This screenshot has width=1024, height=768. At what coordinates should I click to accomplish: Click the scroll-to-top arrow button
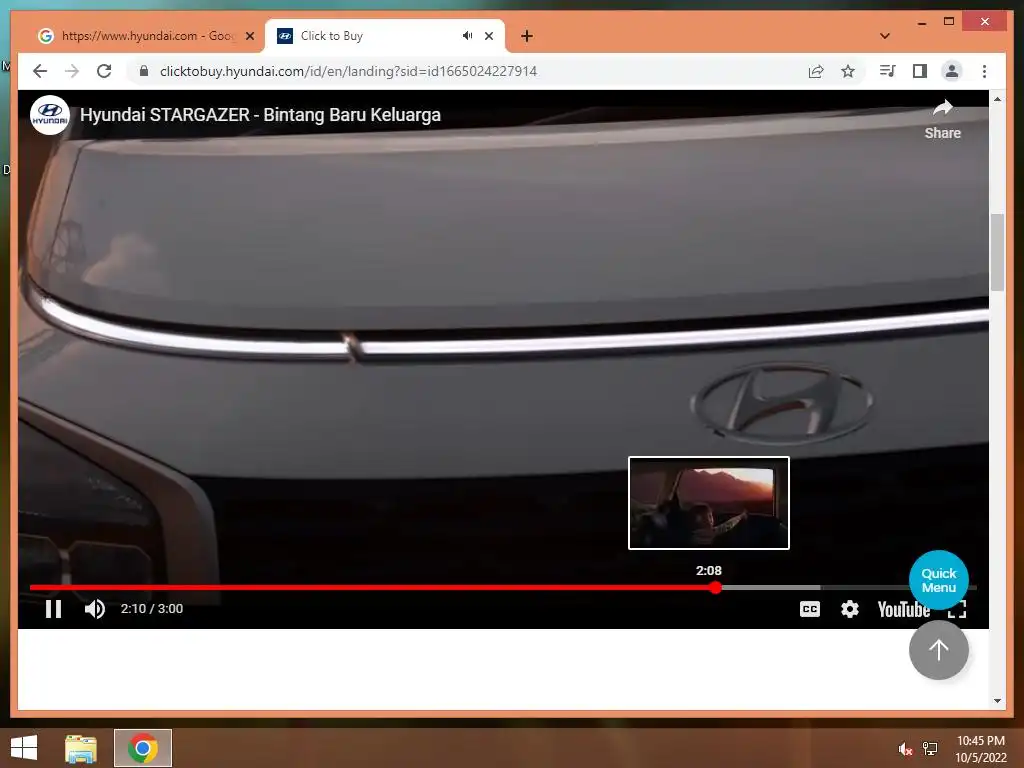938,650
